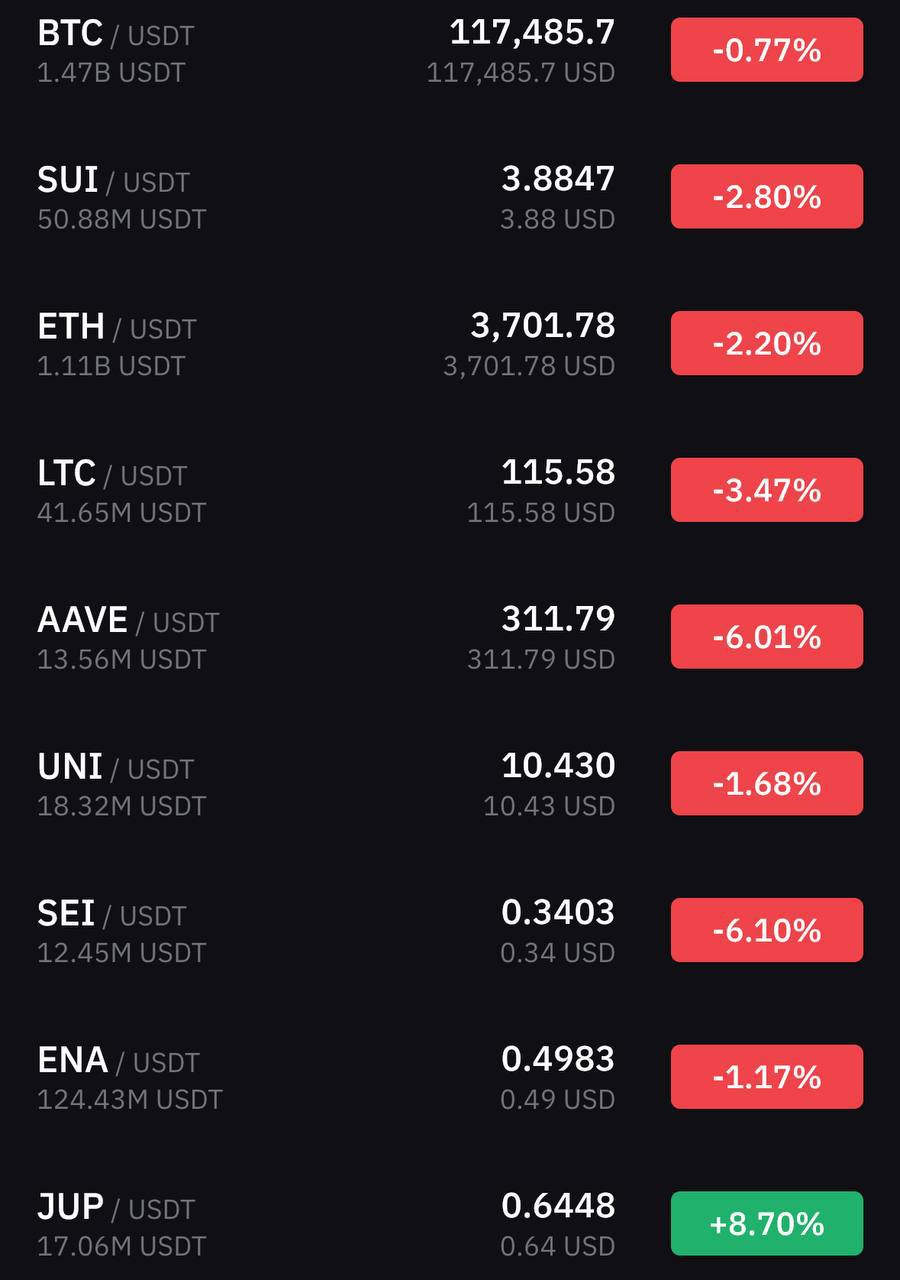
Task: Tap the ETH -2.20% change badge
Action: coord(767,343)
